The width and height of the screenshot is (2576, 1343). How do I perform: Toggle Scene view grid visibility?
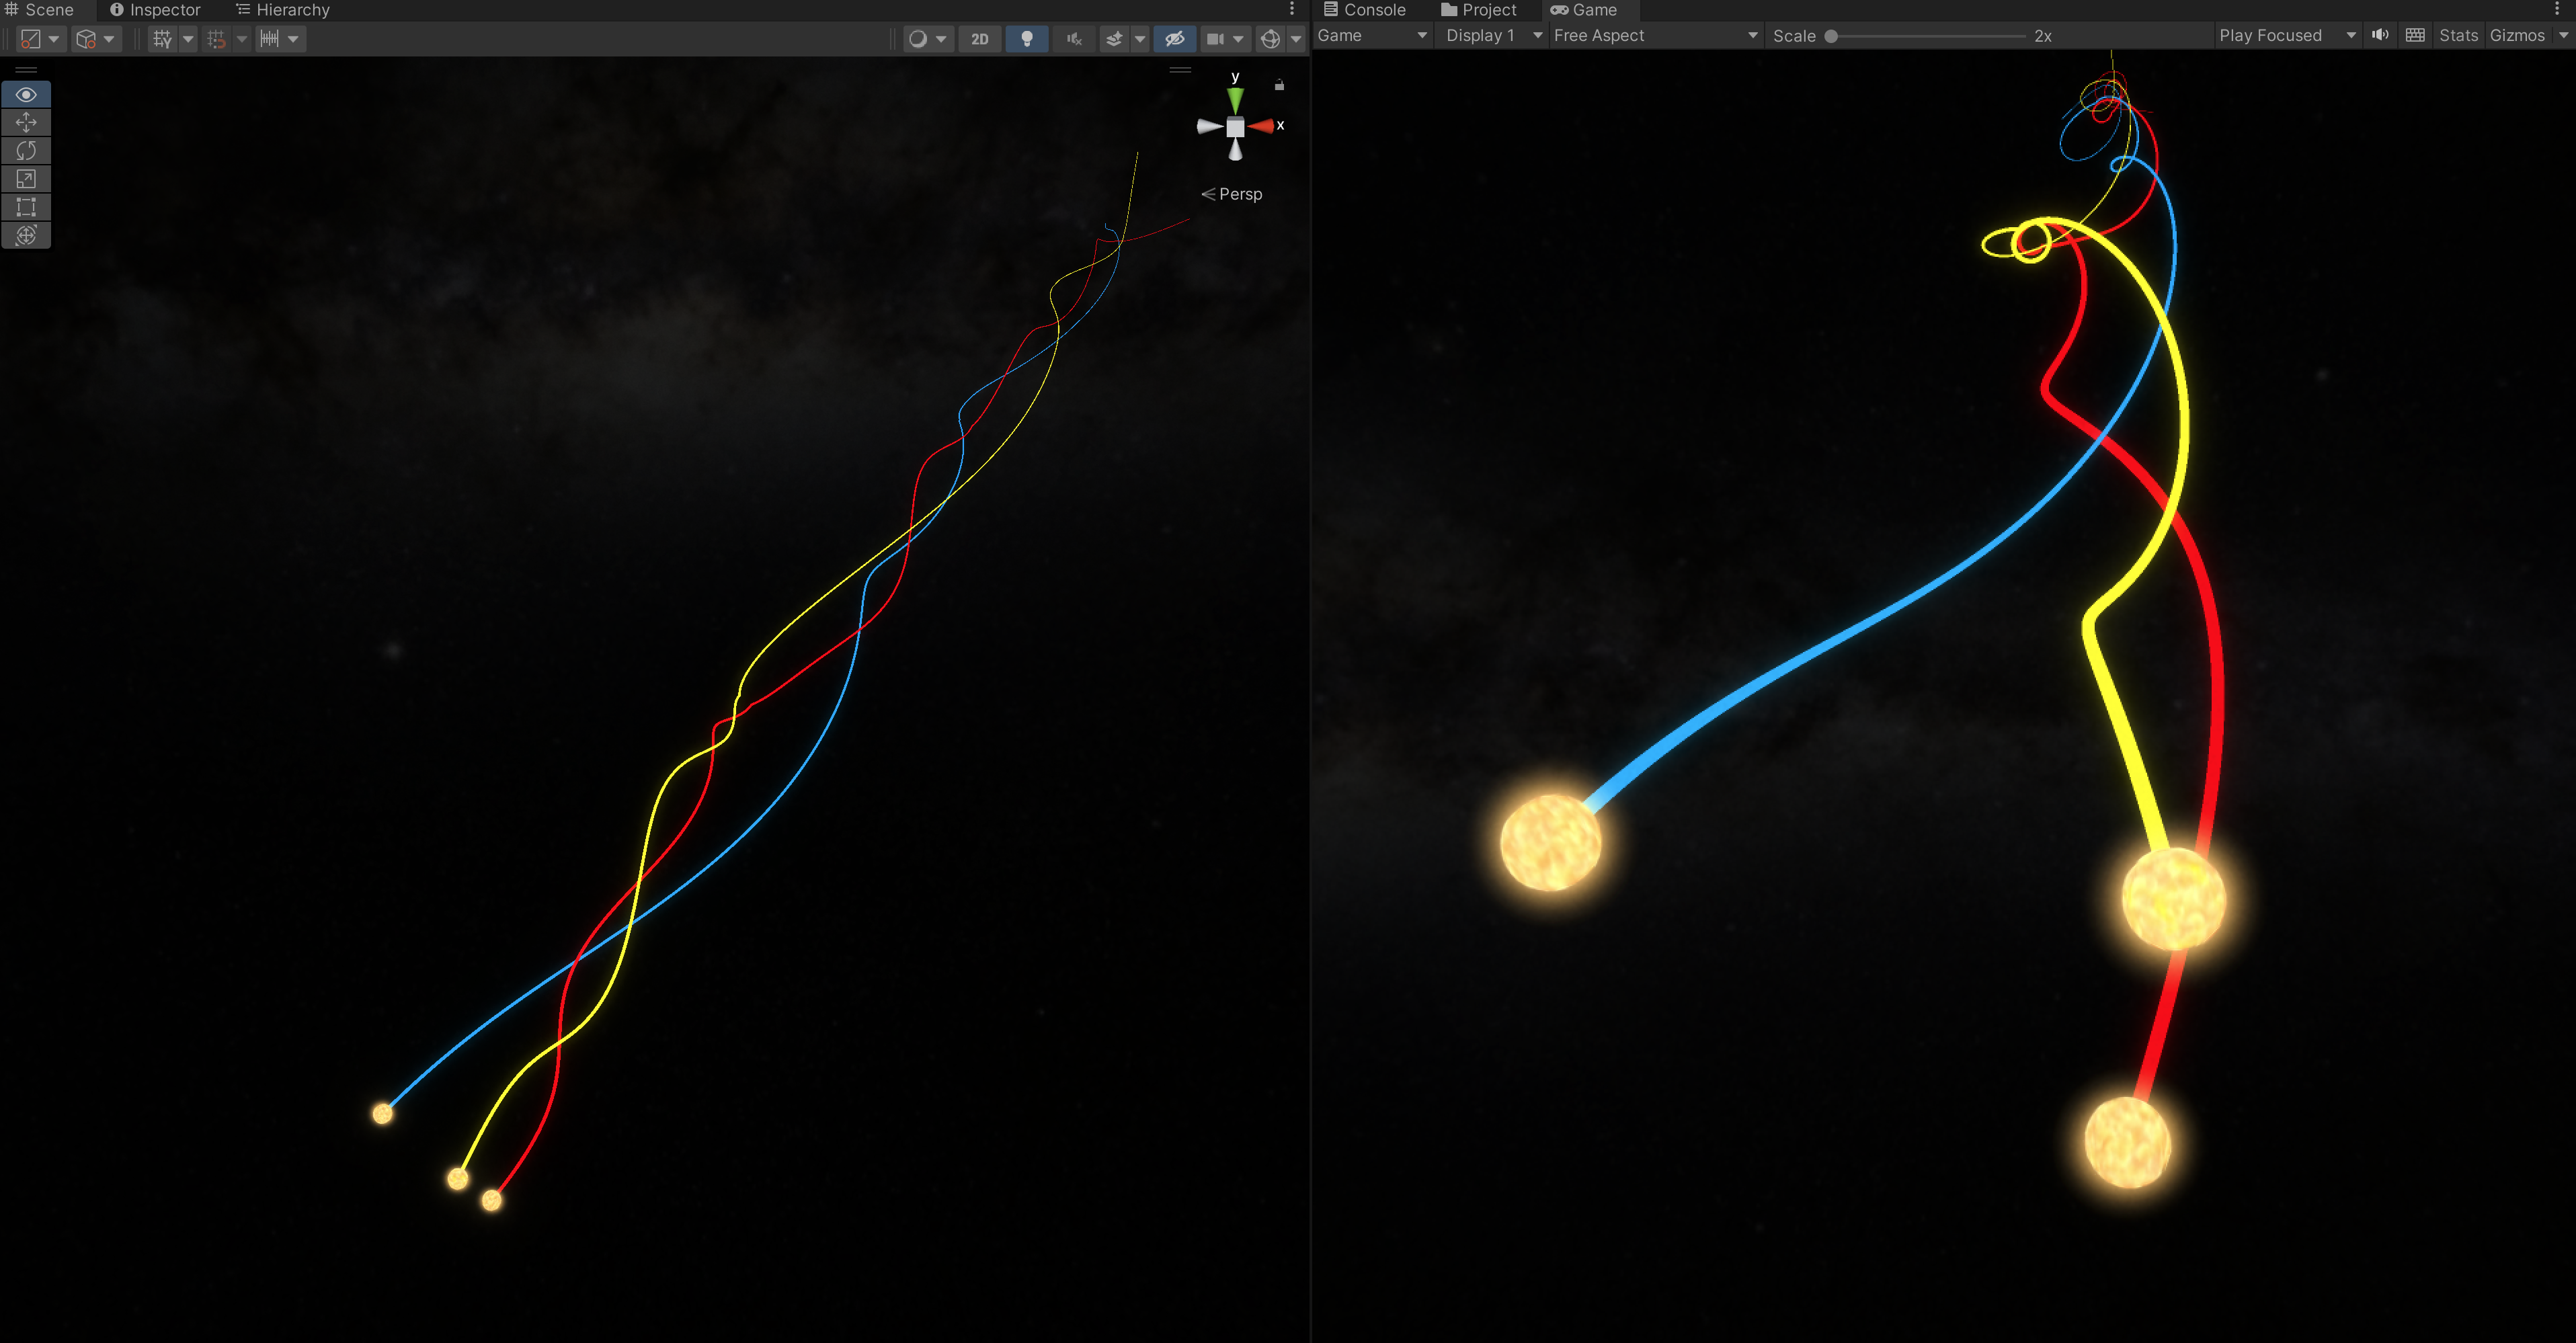tap(162, 39)
